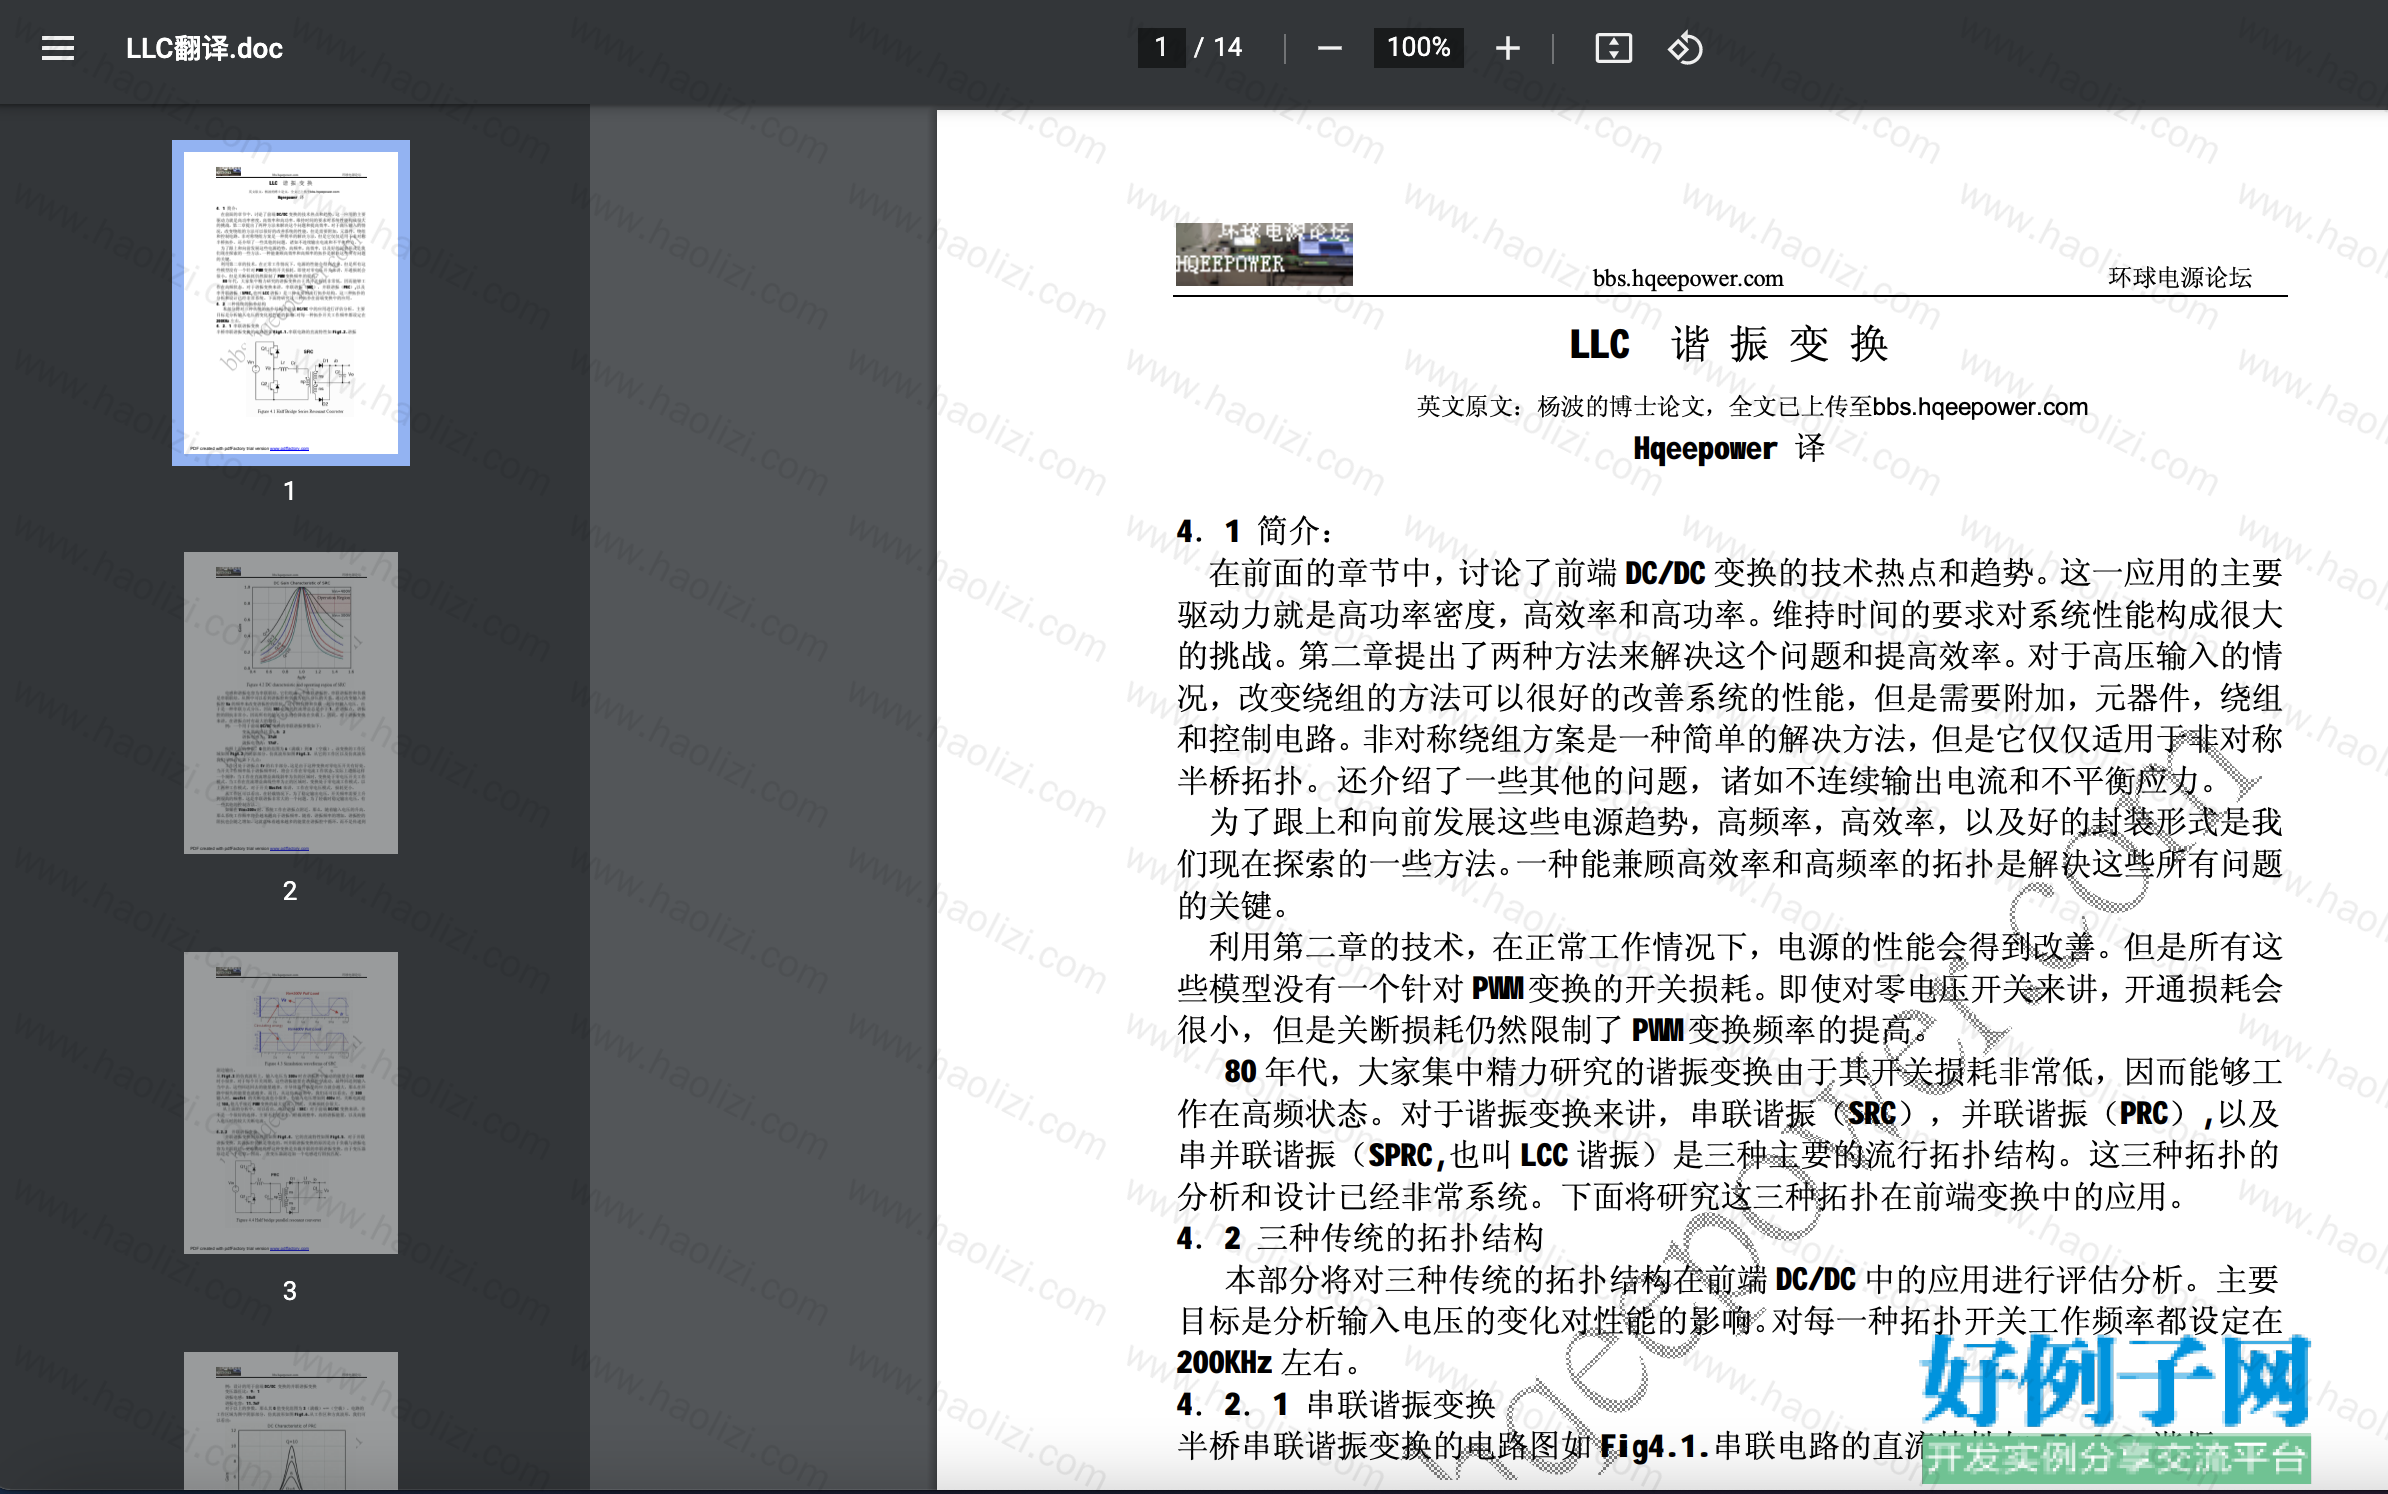Click the rotate counterclockwise icon

1685,48
